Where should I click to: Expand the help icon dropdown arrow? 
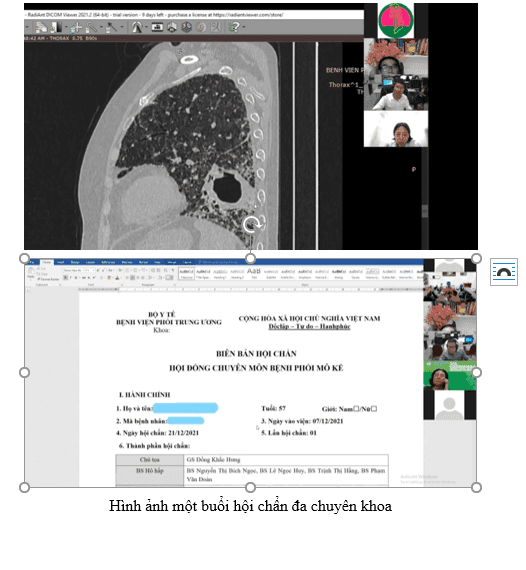pyautogui.click(x=244, y=27)
